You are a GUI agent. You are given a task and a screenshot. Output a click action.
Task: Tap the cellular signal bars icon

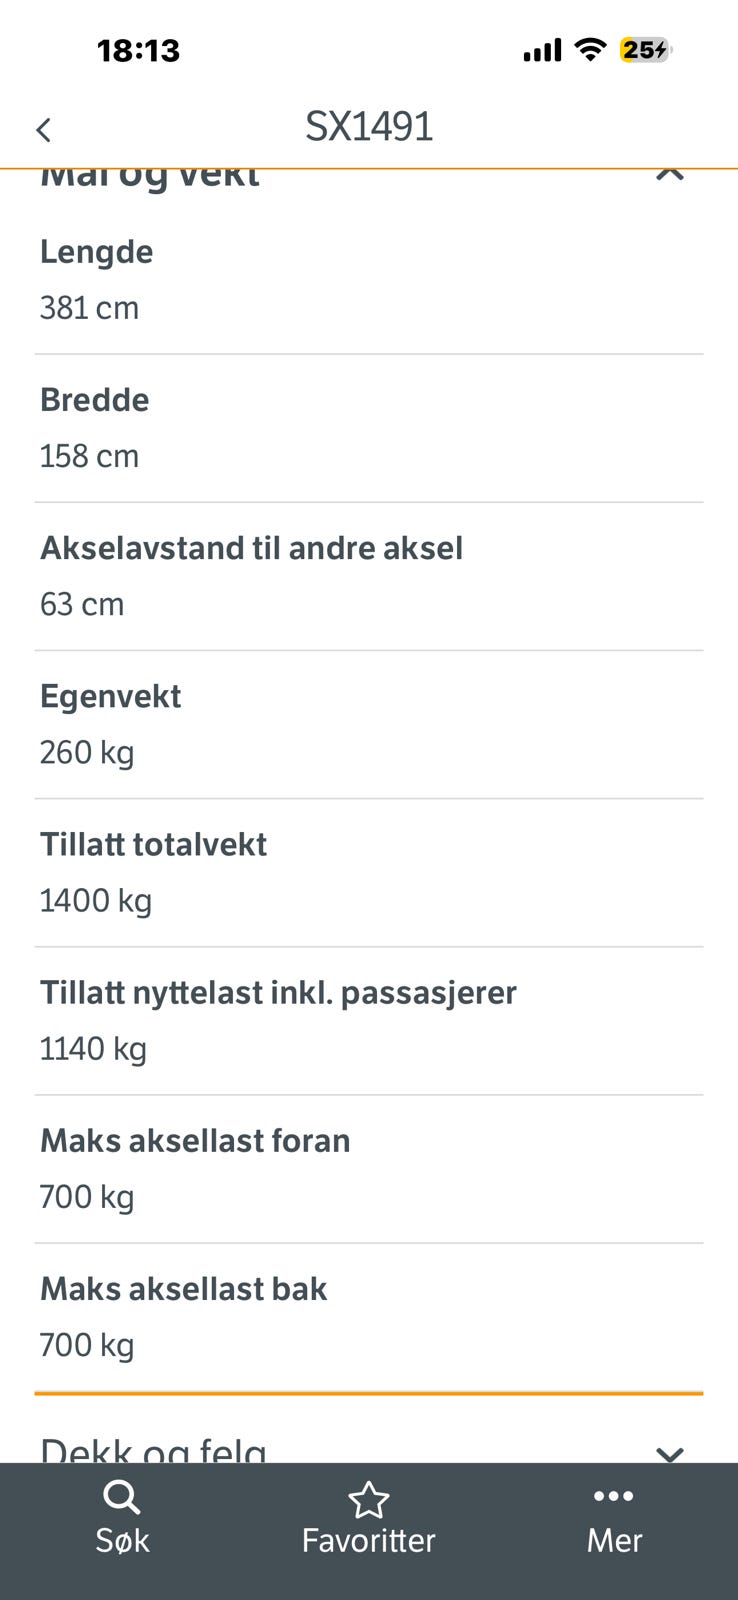click(543, 50)
